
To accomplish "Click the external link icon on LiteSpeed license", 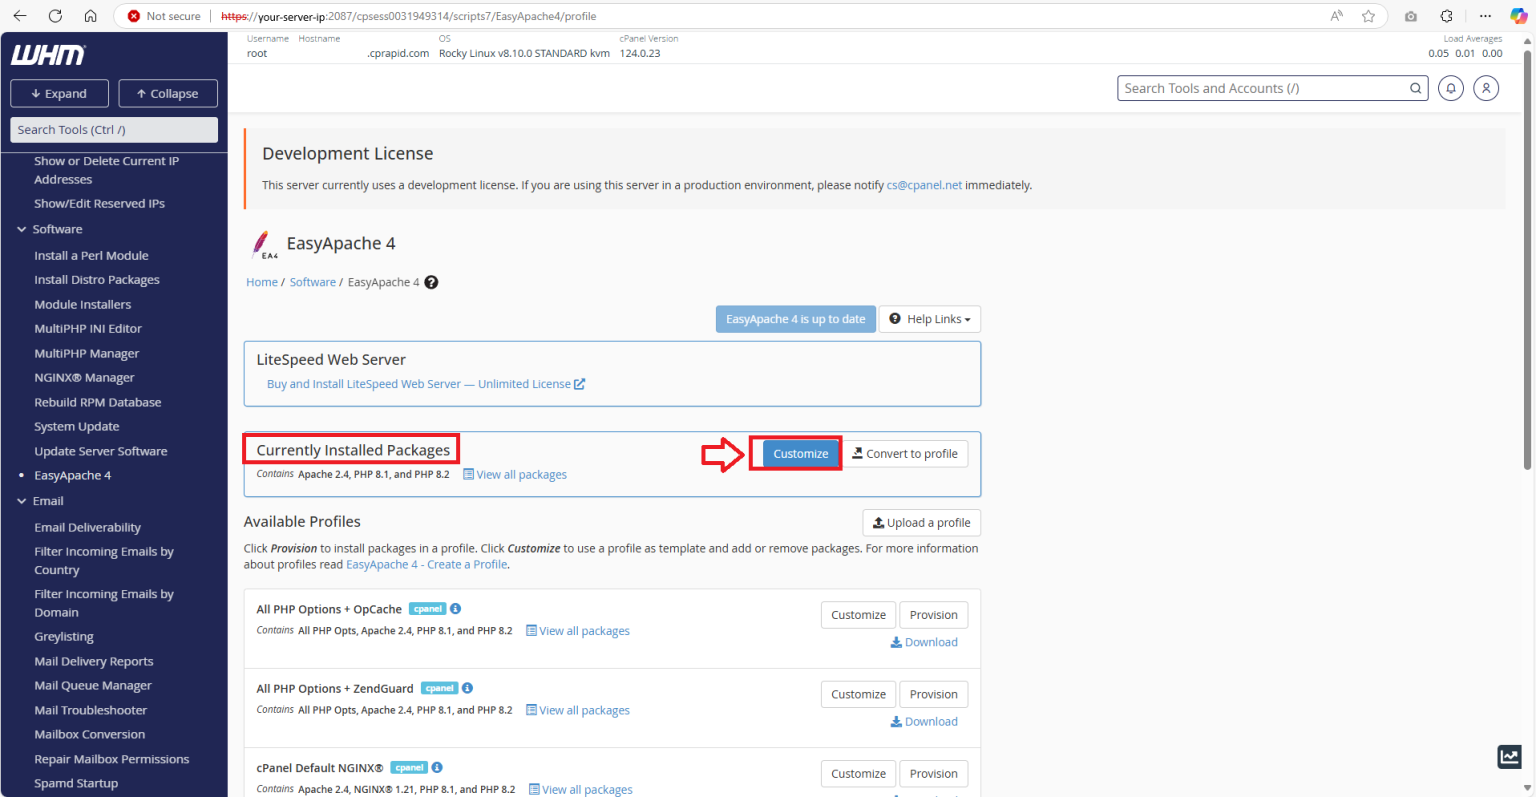I will [580, 383].
